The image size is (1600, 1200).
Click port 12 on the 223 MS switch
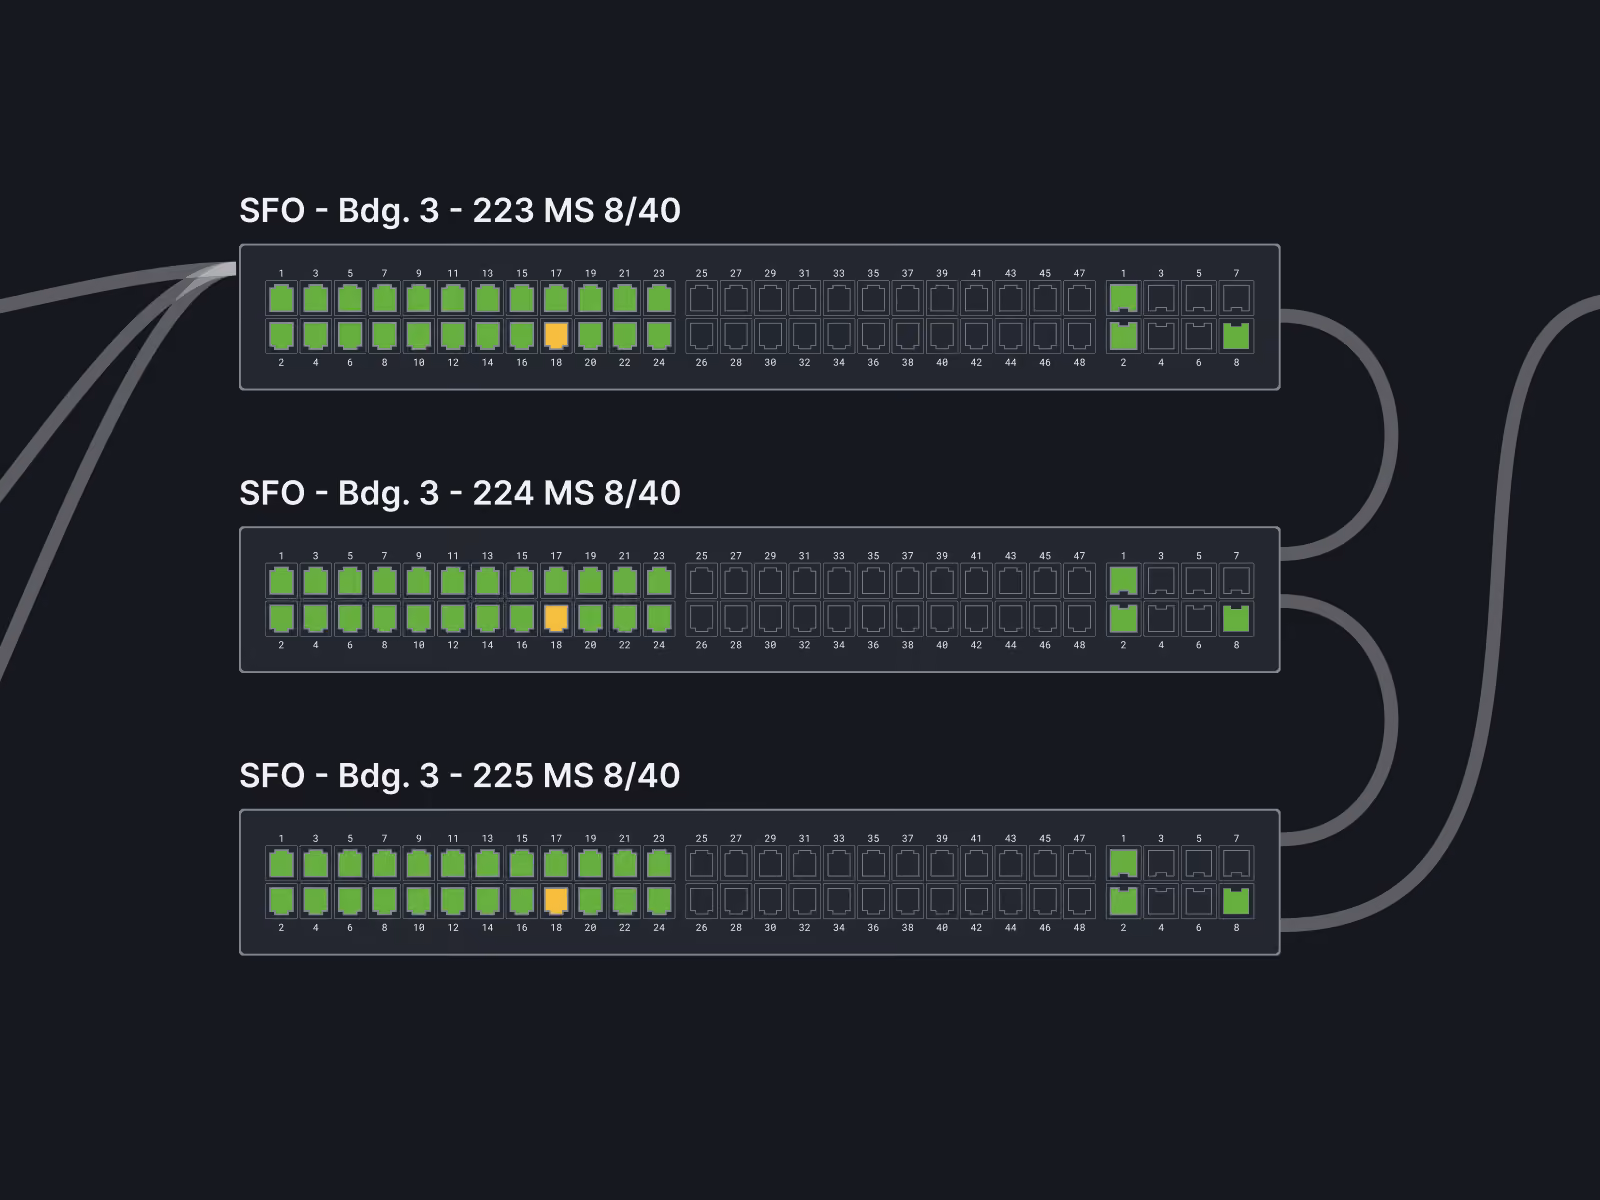click(x=453, y=335)
